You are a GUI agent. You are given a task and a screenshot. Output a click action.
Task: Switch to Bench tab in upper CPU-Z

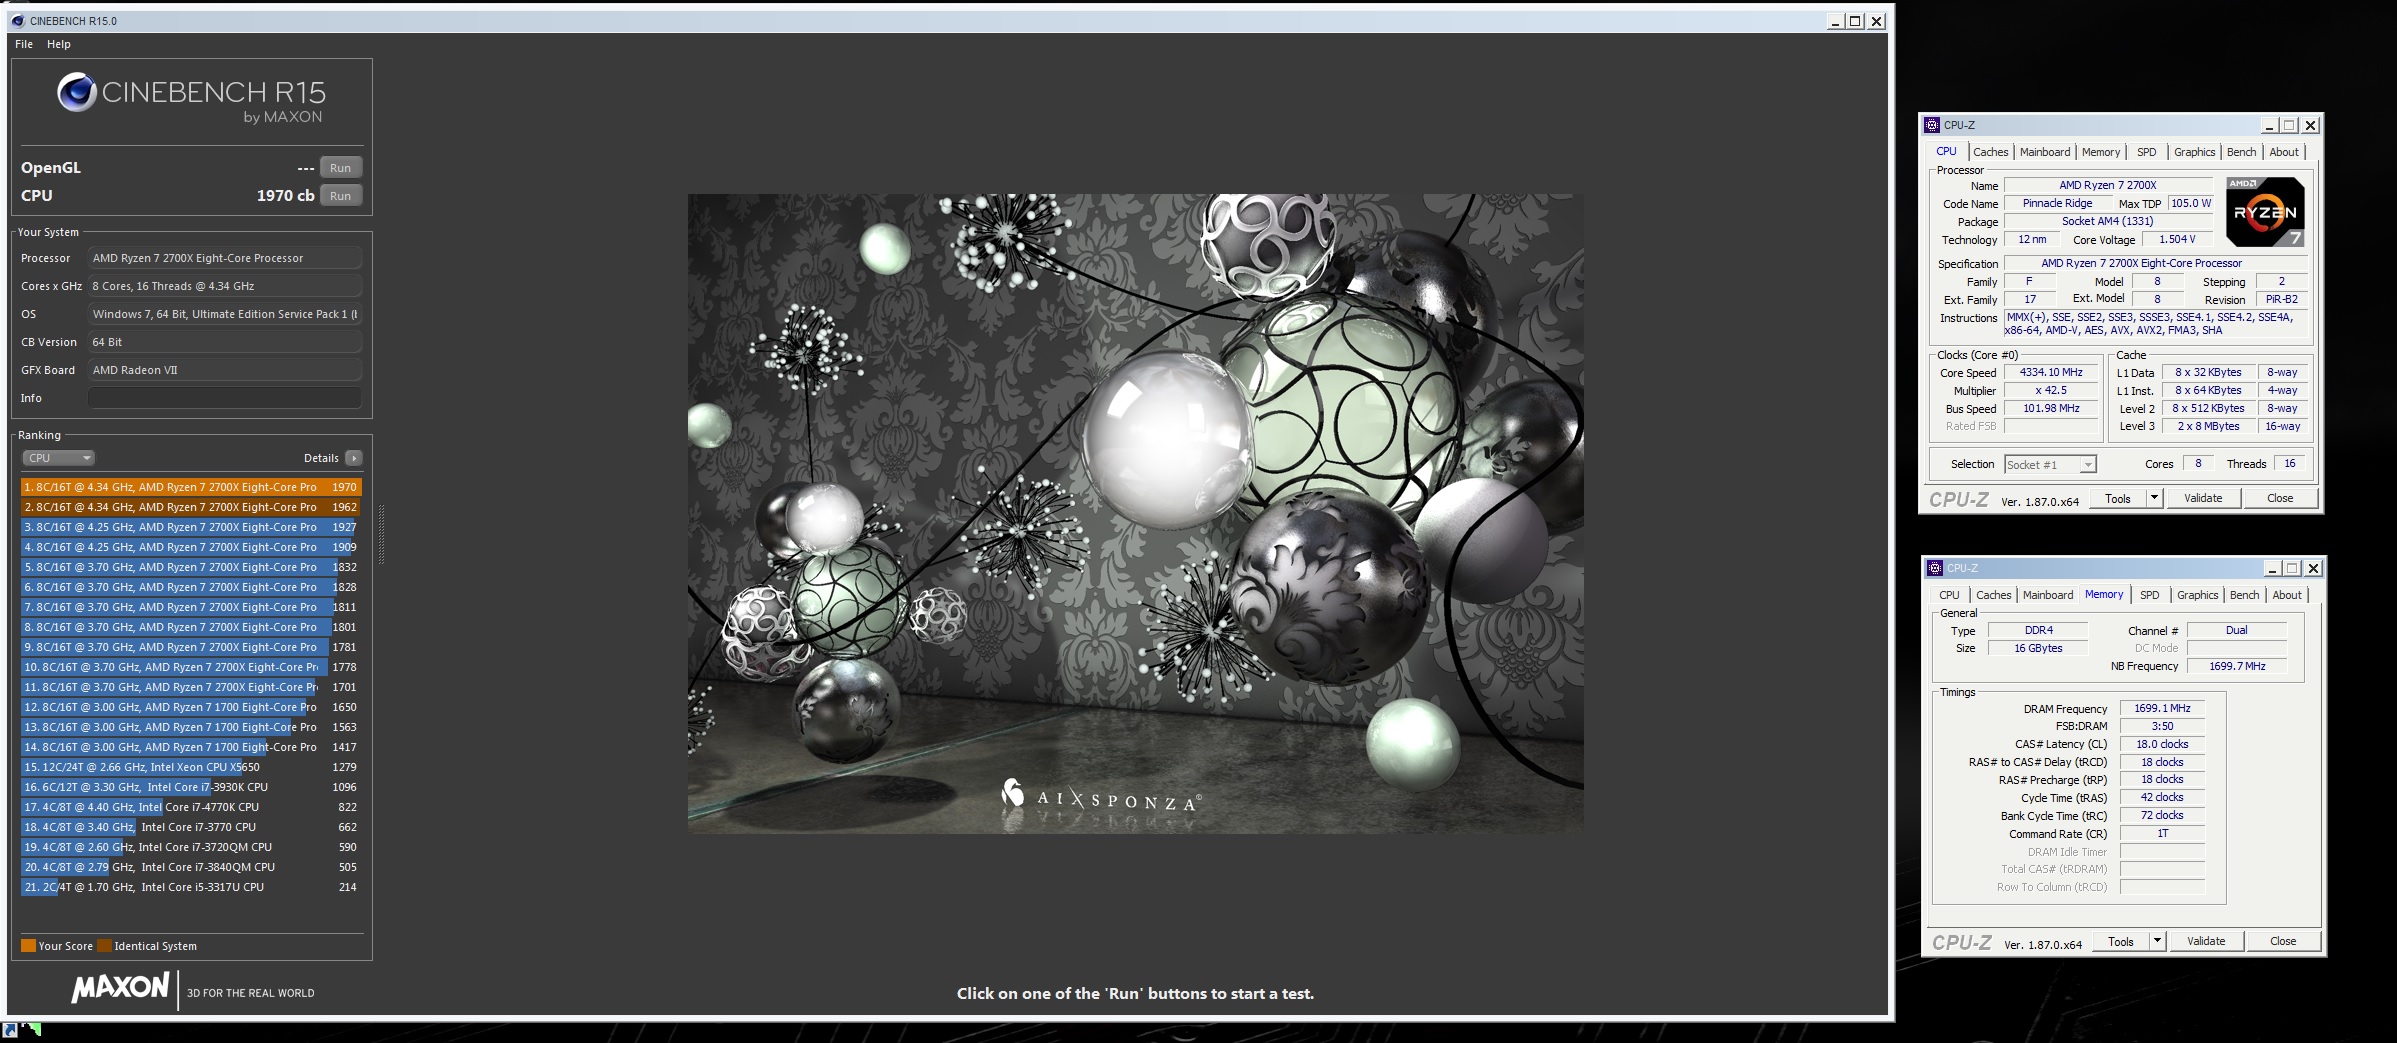(x=2241, y=152)
